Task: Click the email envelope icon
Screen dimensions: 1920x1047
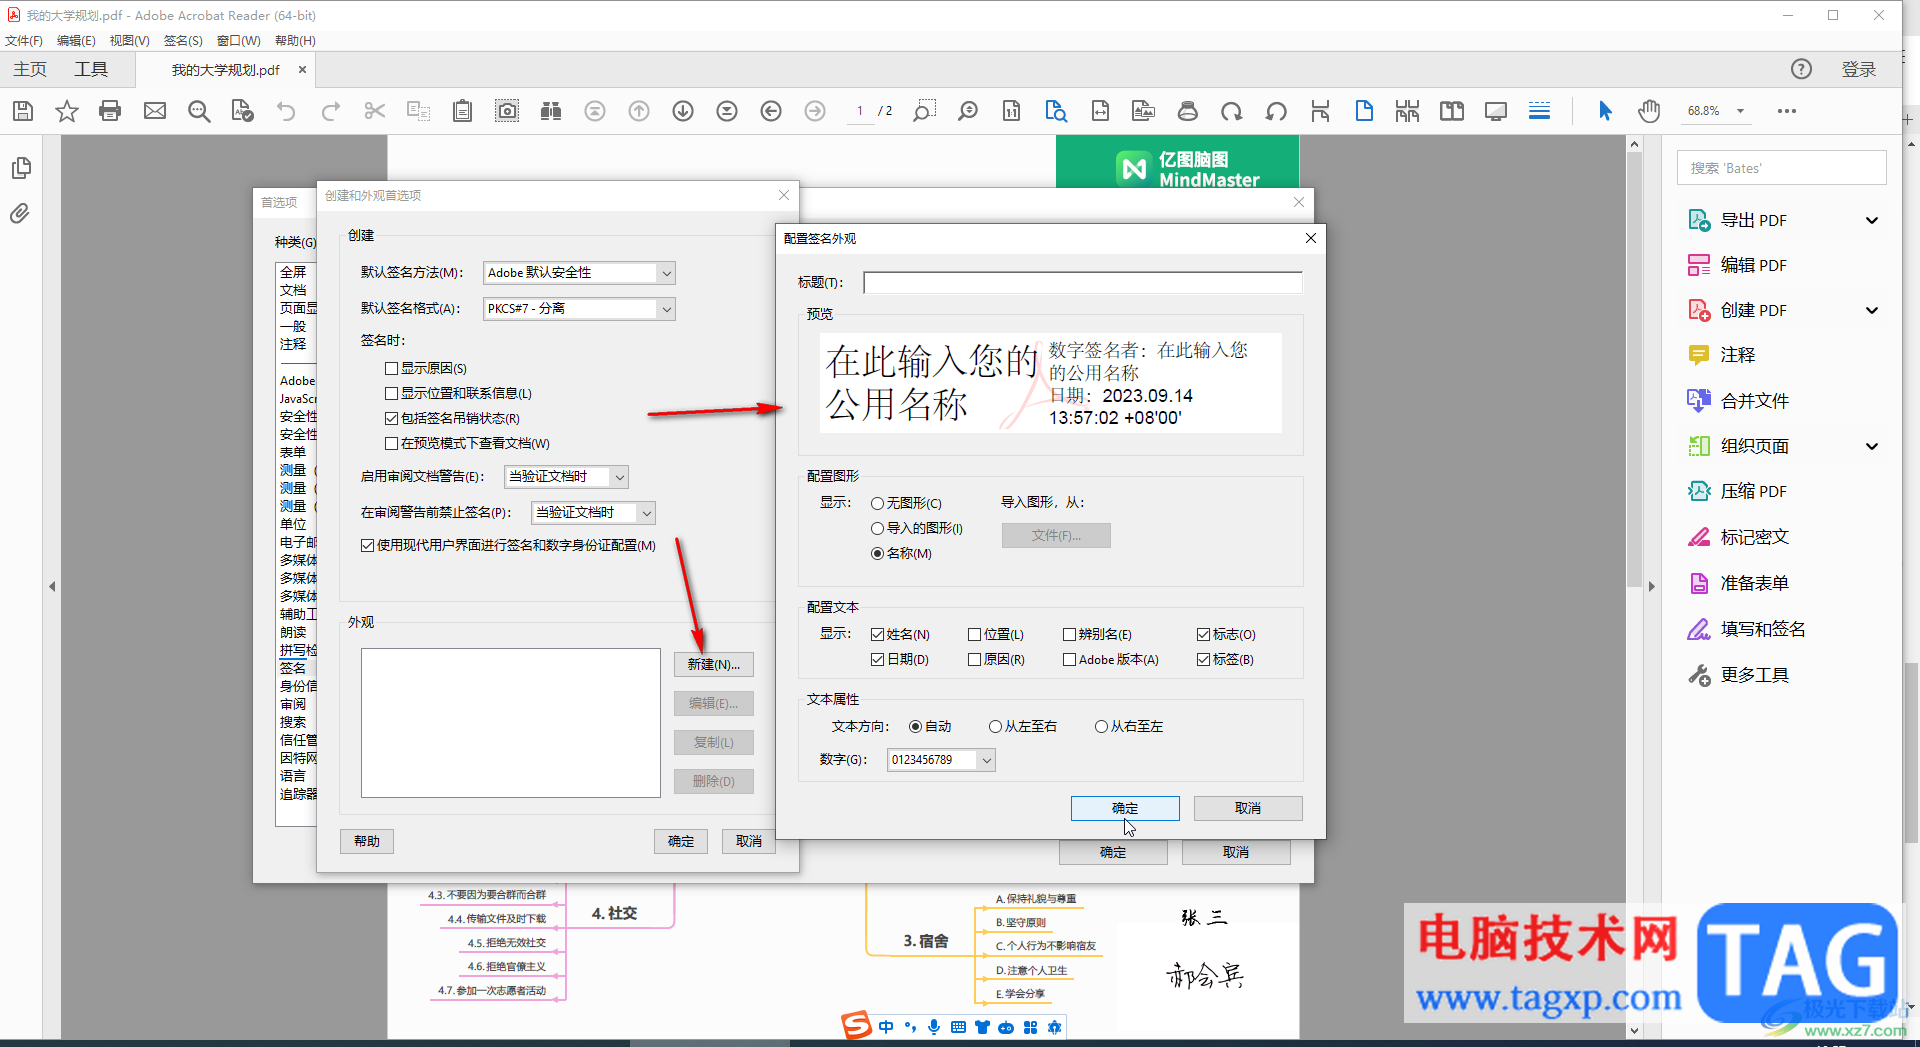Action: coord(155,111)
